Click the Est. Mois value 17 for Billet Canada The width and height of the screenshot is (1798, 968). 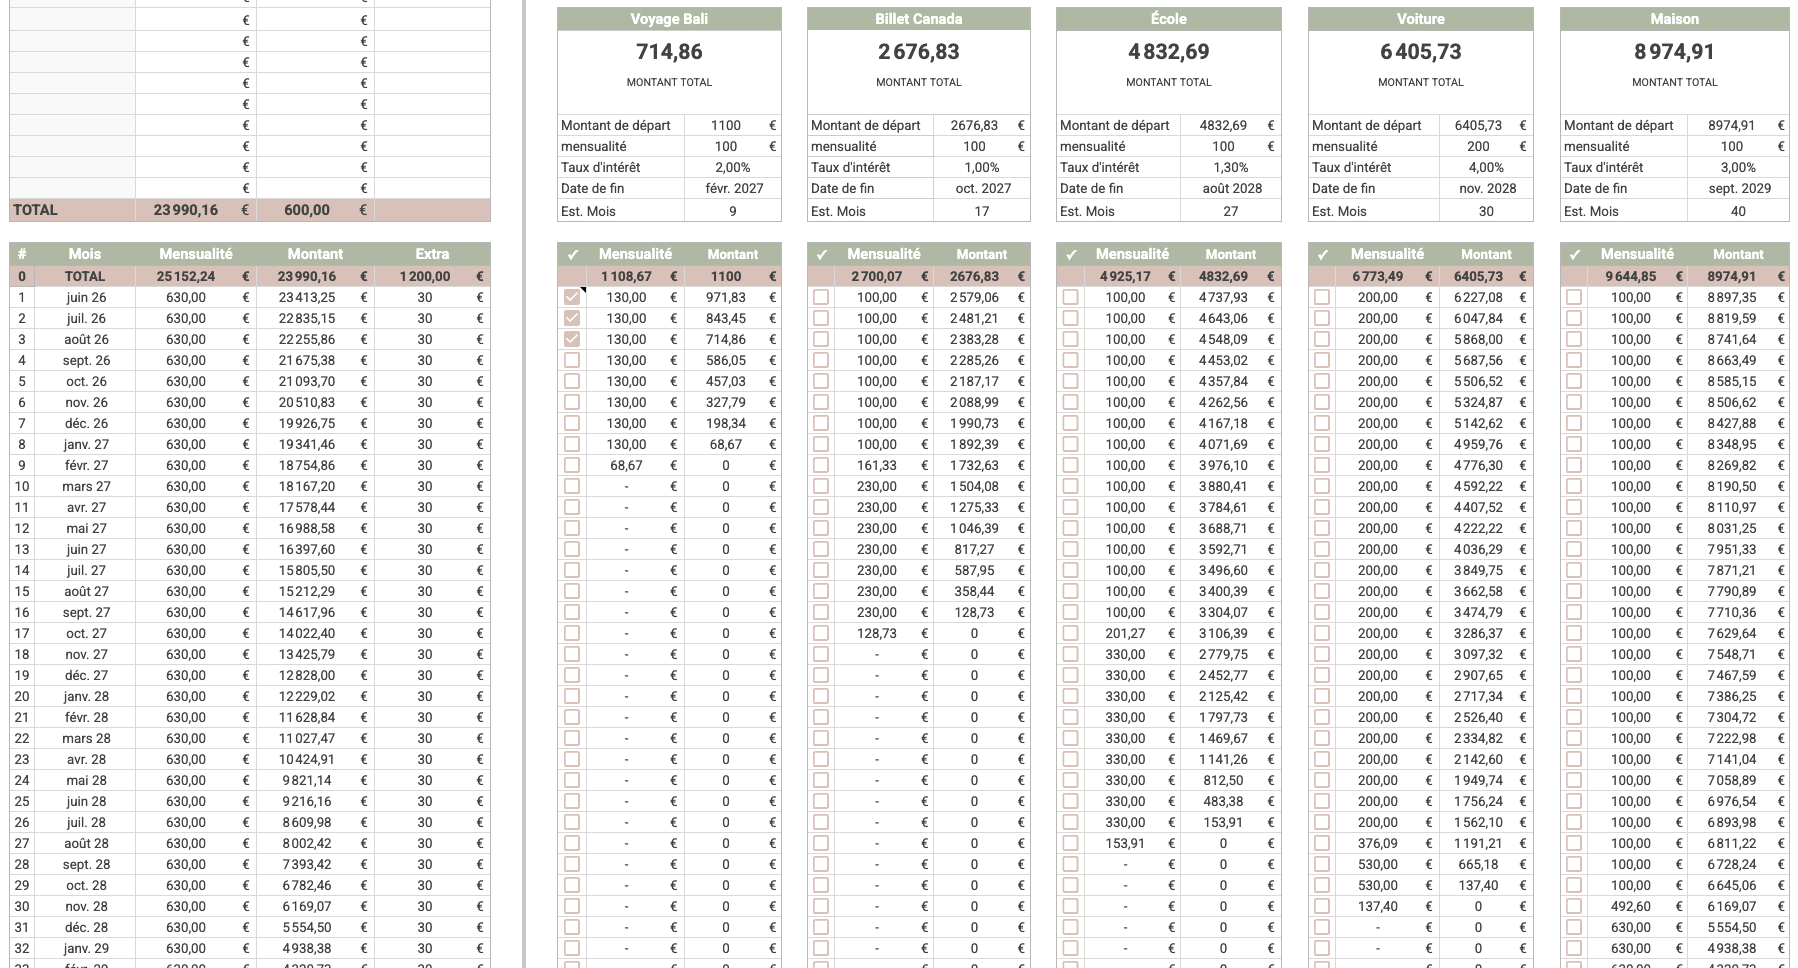(982, 211)
